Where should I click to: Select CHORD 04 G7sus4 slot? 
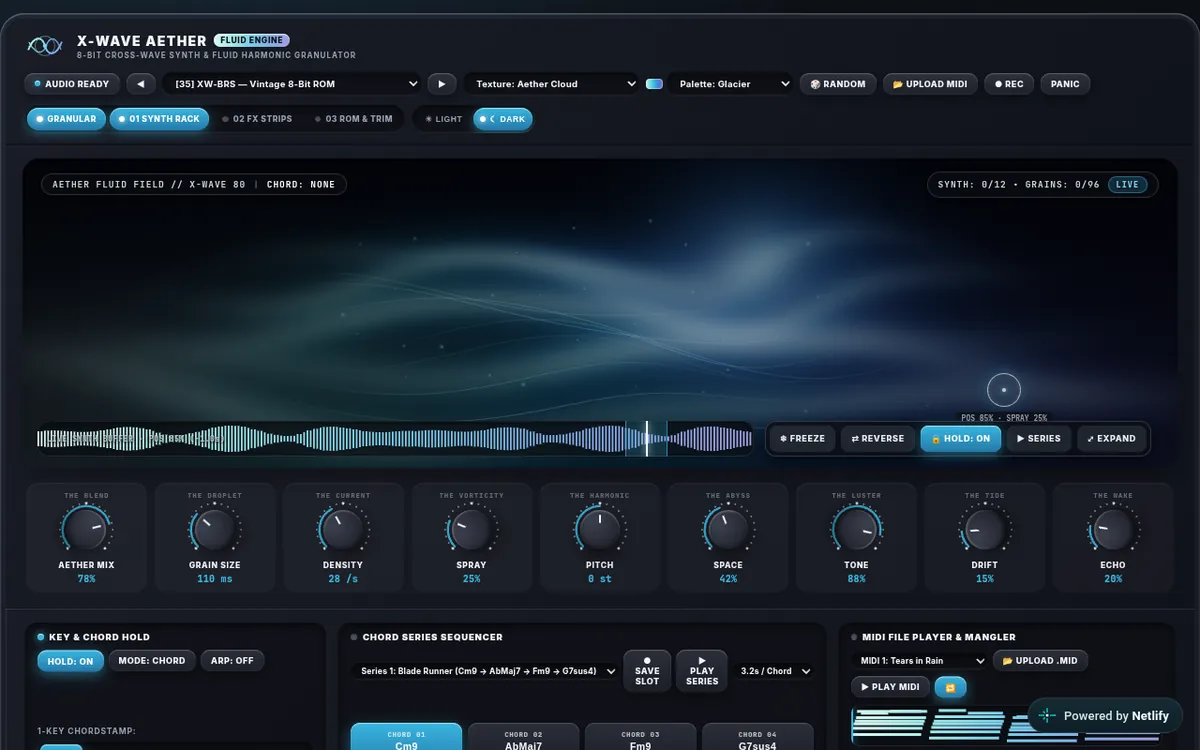(x=757, y=738)
